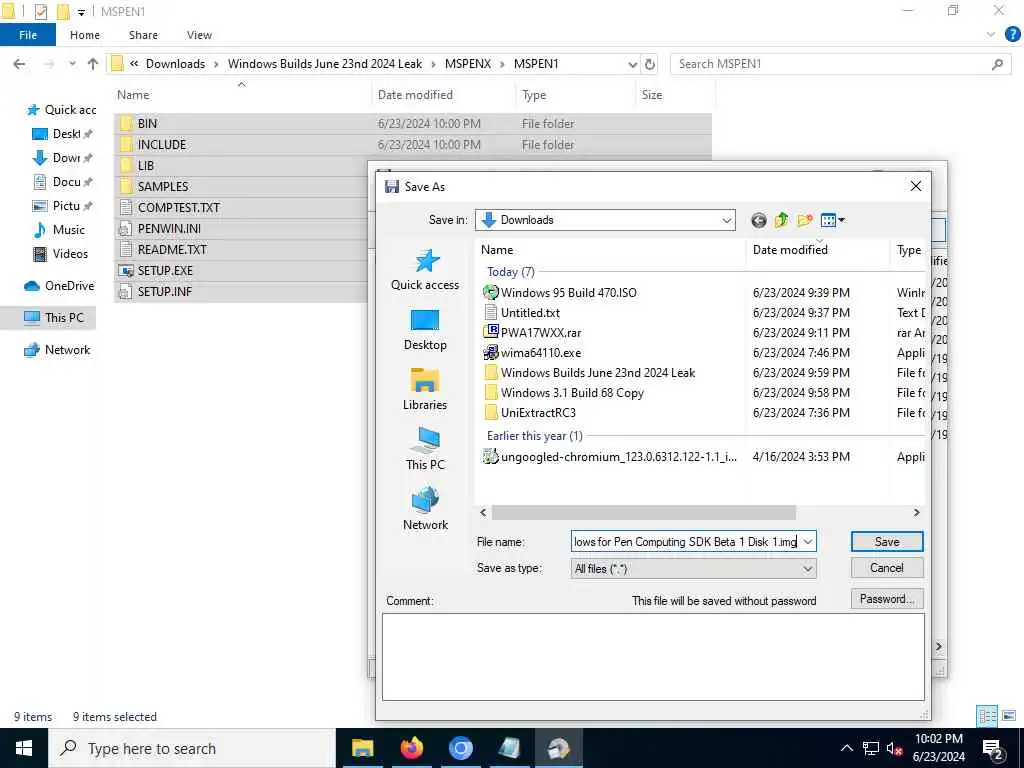1024x768 pixels.
Task: Select Windows 3.1 Build 68 Copy folder
Action: tap(571, 393)
